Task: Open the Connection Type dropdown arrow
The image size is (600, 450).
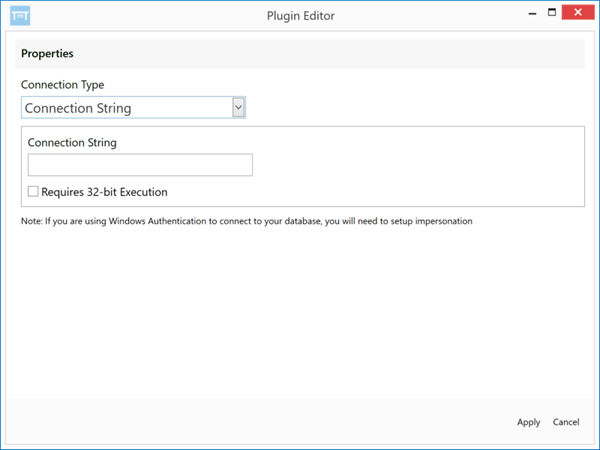Action: pyautogui.click(x=238, y=108)
